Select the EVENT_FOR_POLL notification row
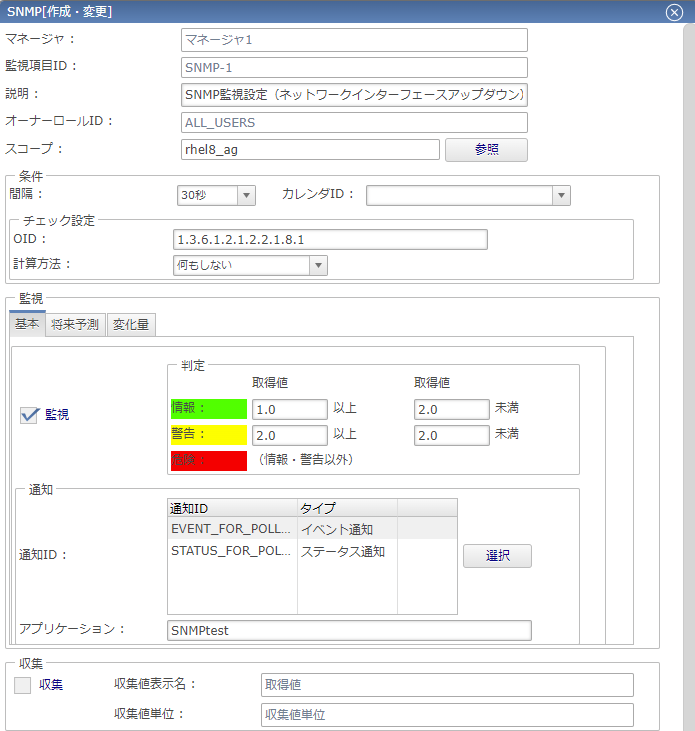Screen dimensions: 695x731 232,528
